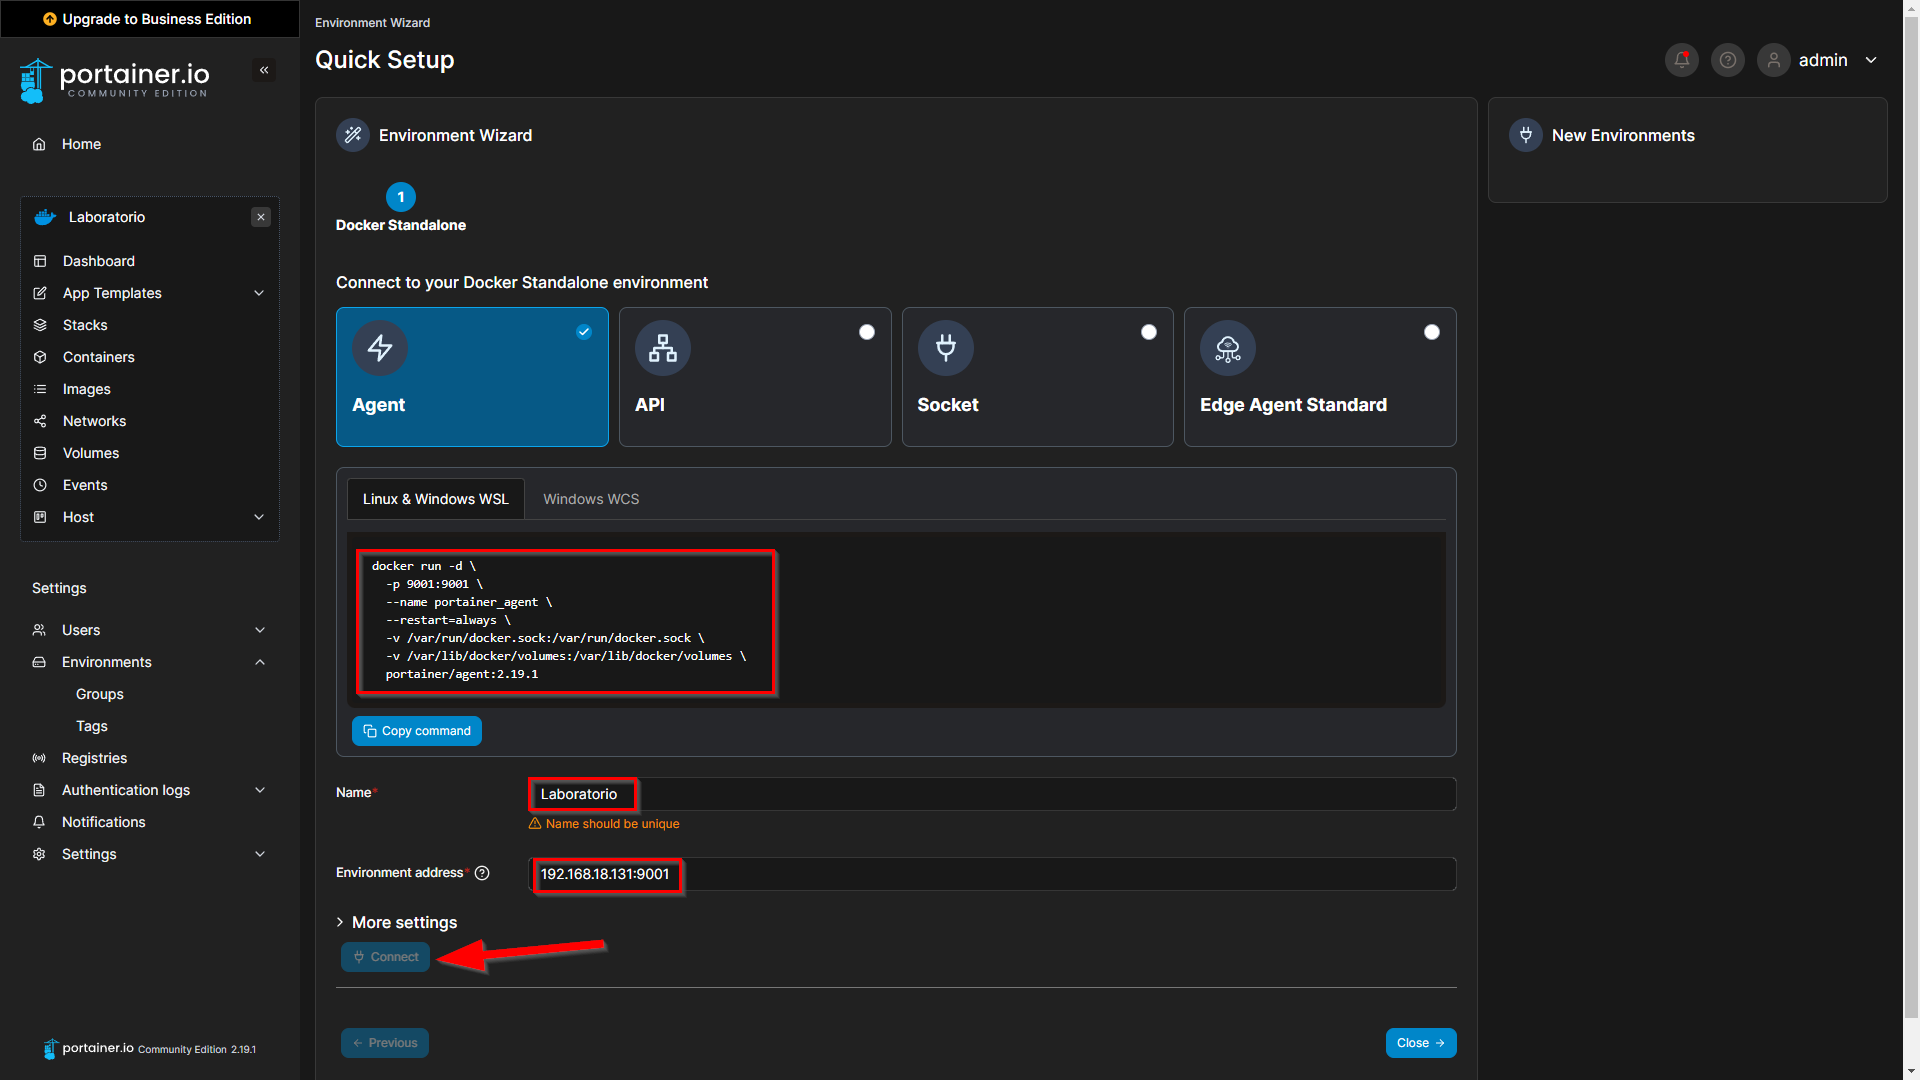The image size is (1920, 1080).
Task: Click the notifications bell icon
Action: pos(1682,60)
